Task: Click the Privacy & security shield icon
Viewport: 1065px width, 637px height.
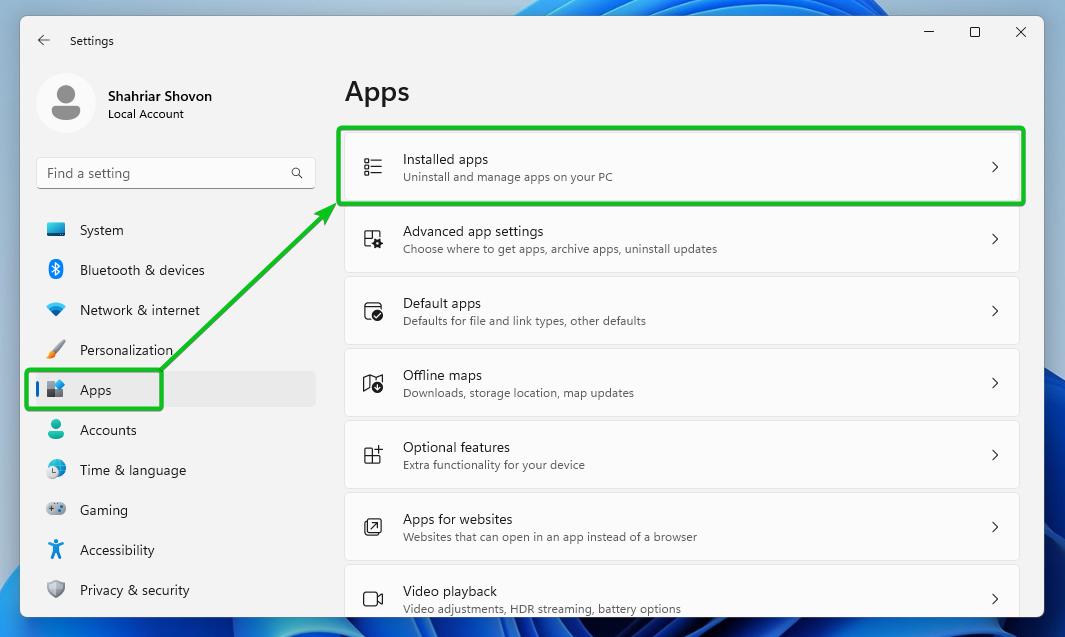Action: [x=56, y=589]
